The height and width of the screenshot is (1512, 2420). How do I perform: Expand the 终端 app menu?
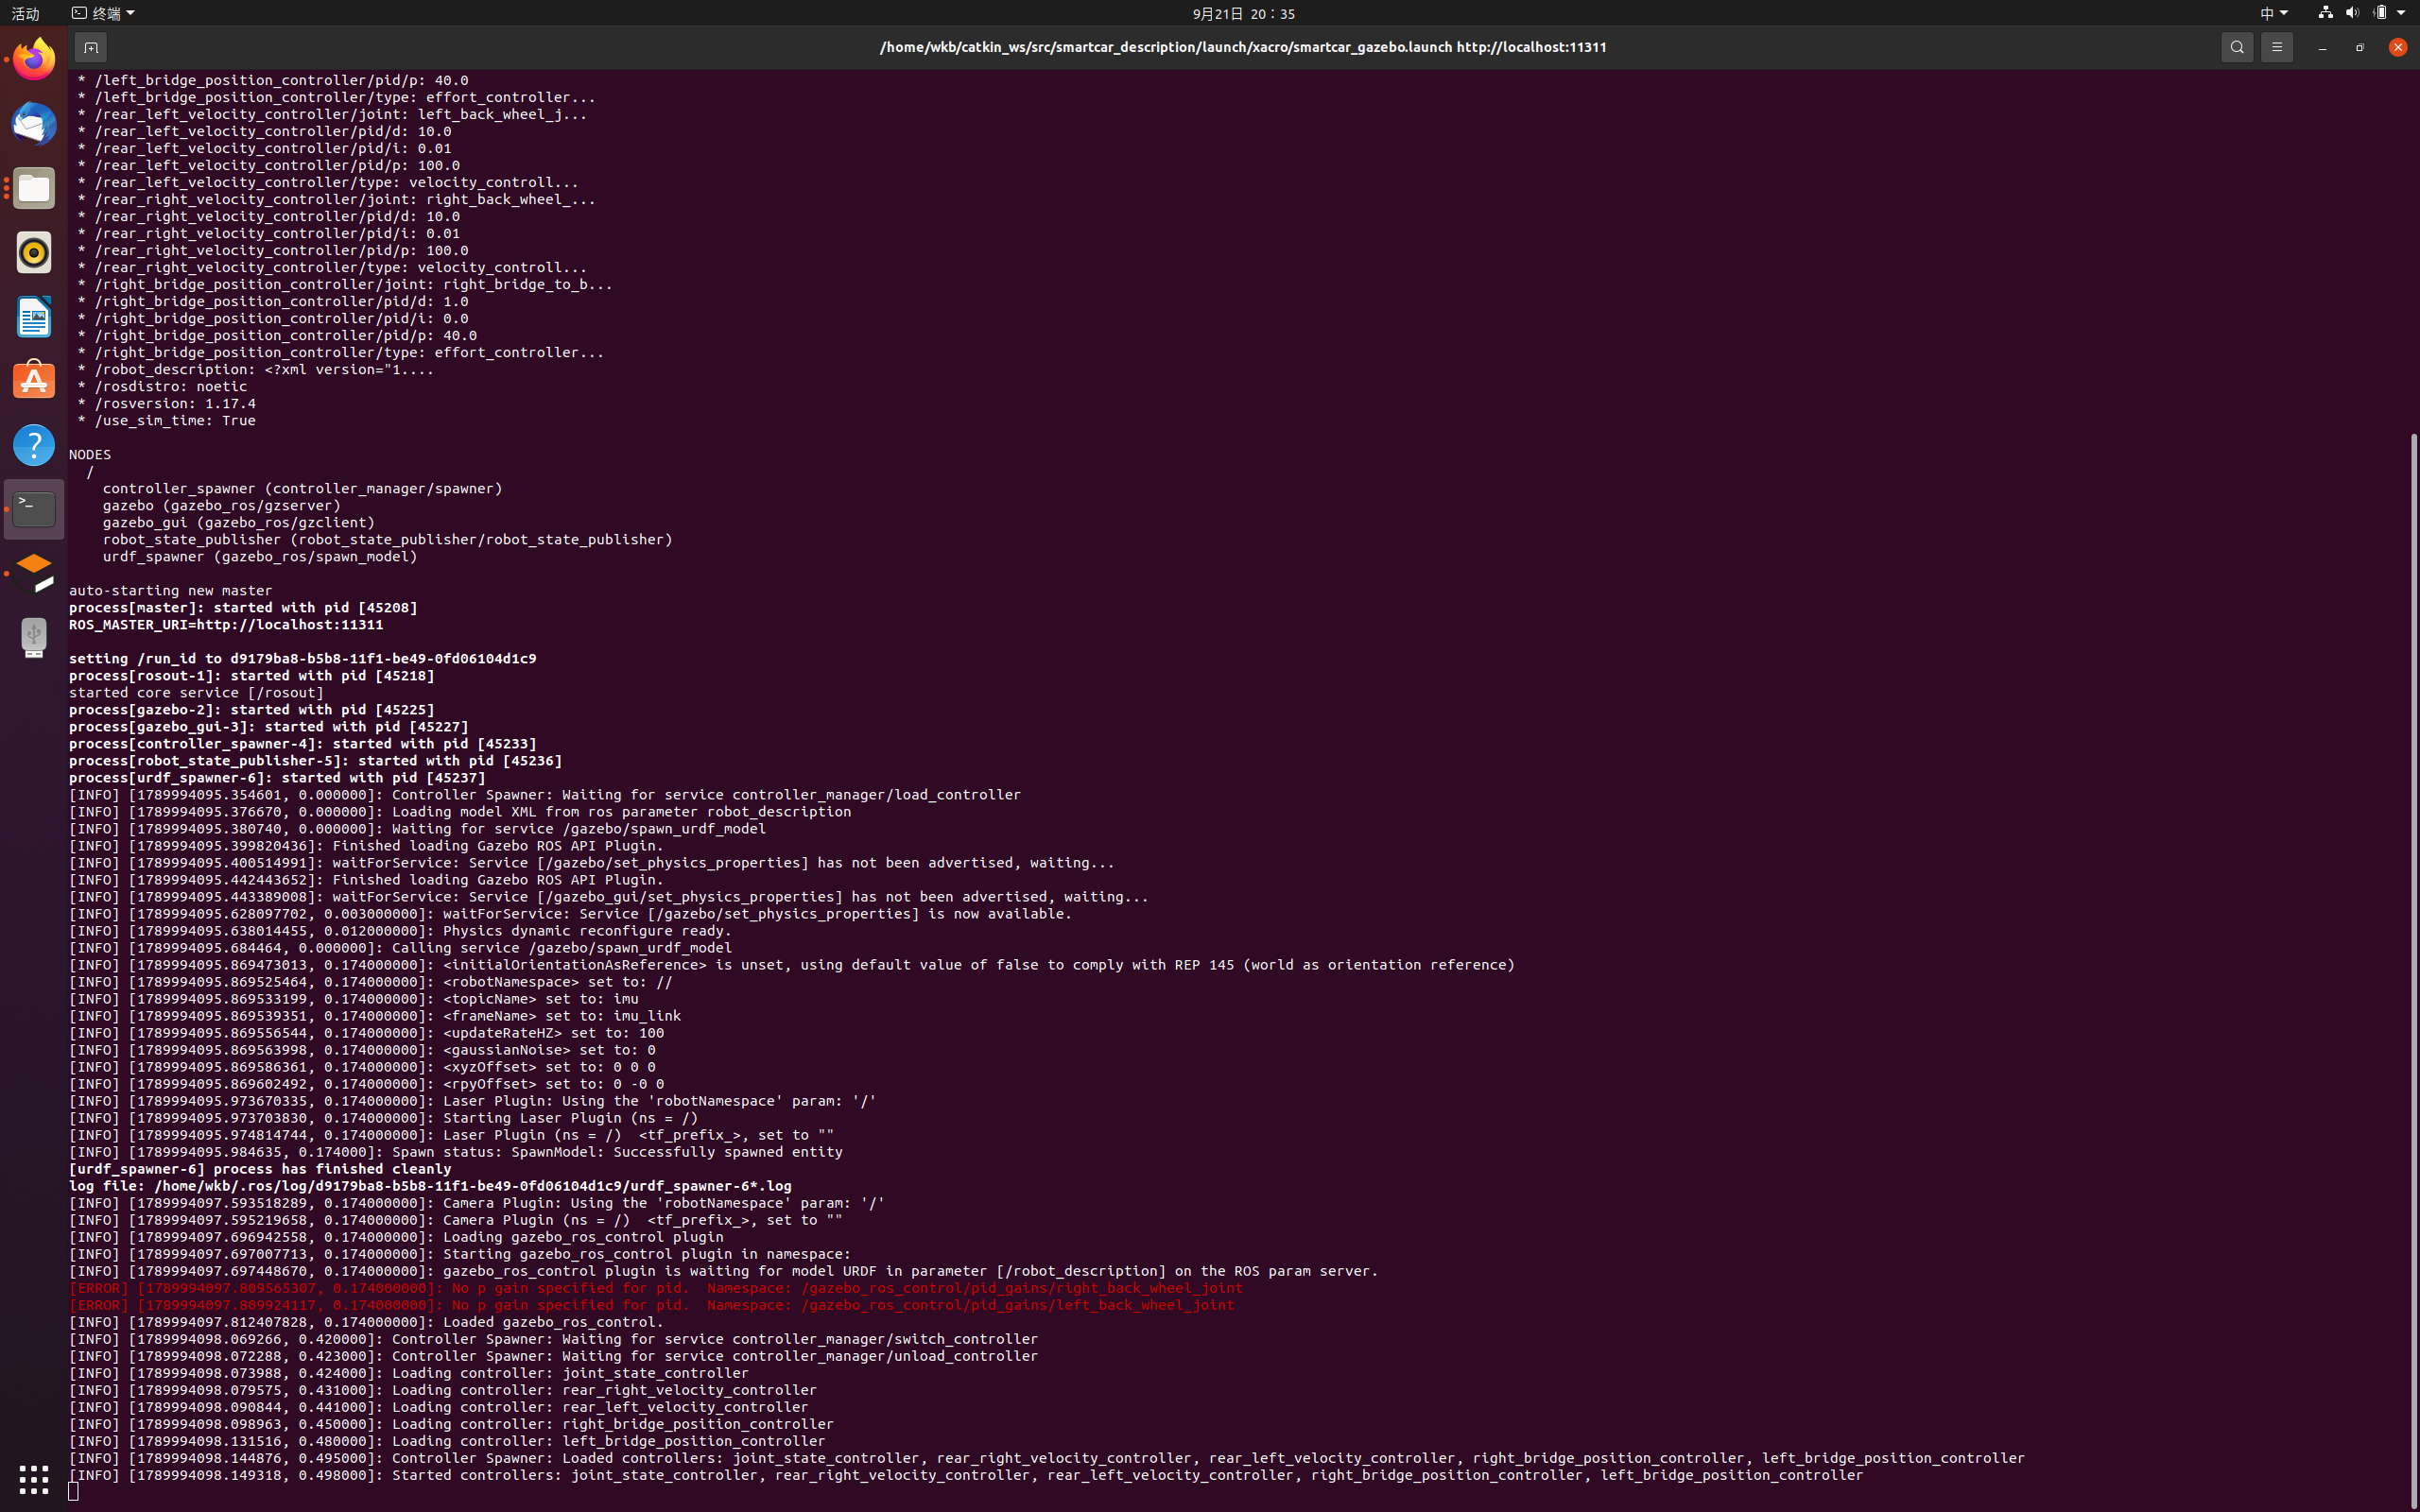[x=103, y=13]
